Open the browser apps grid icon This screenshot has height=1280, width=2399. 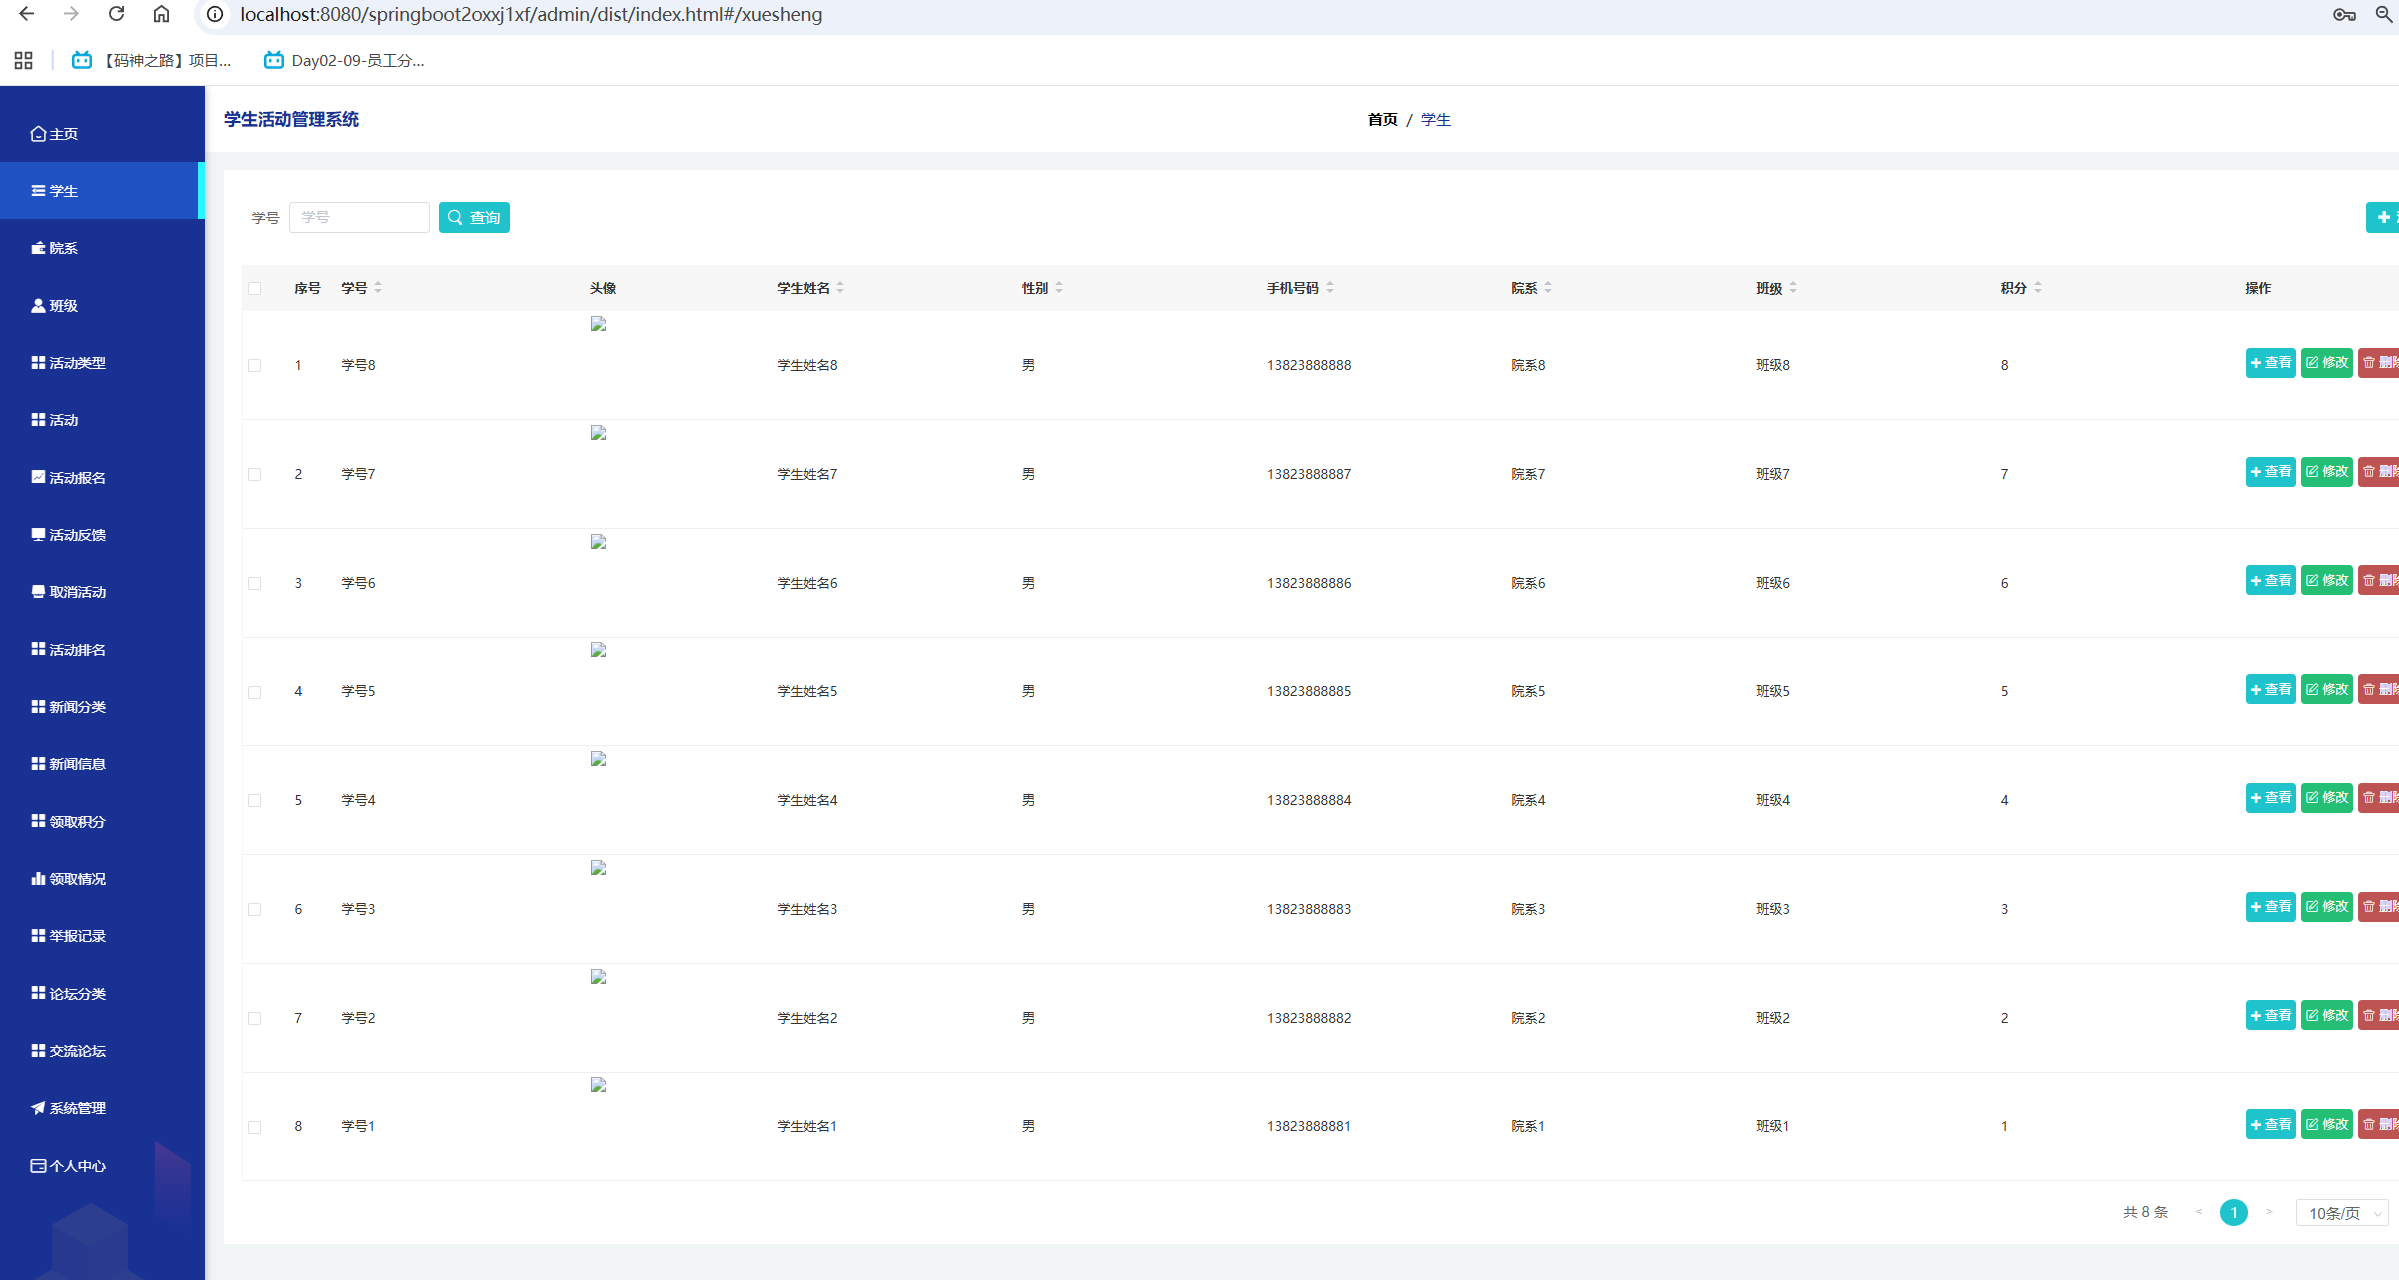[x=24, y=61]
